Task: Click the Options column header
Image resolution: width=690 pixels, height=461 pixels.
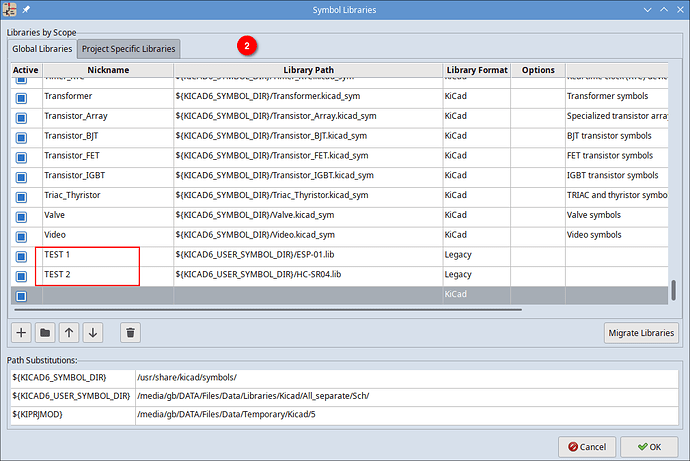Action: 538,70
